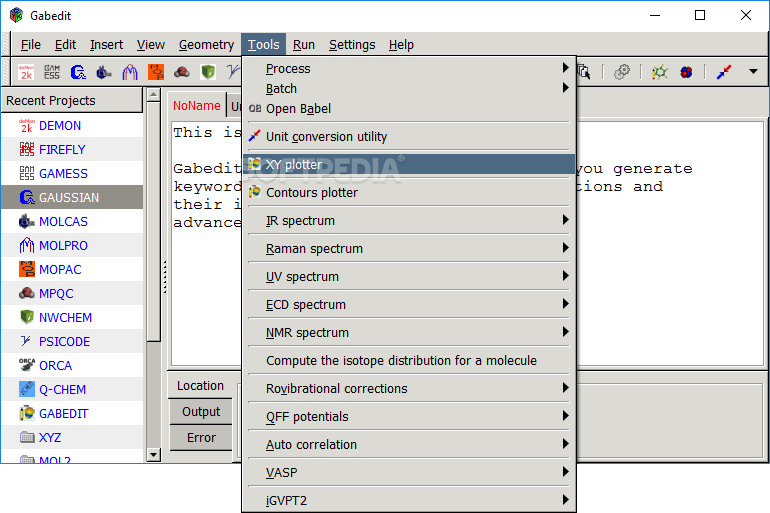Image resolution: width=770 pixels, height=513 pixels.
Task: Select MOPAC in Recent Projects
Action: [72, 270]
